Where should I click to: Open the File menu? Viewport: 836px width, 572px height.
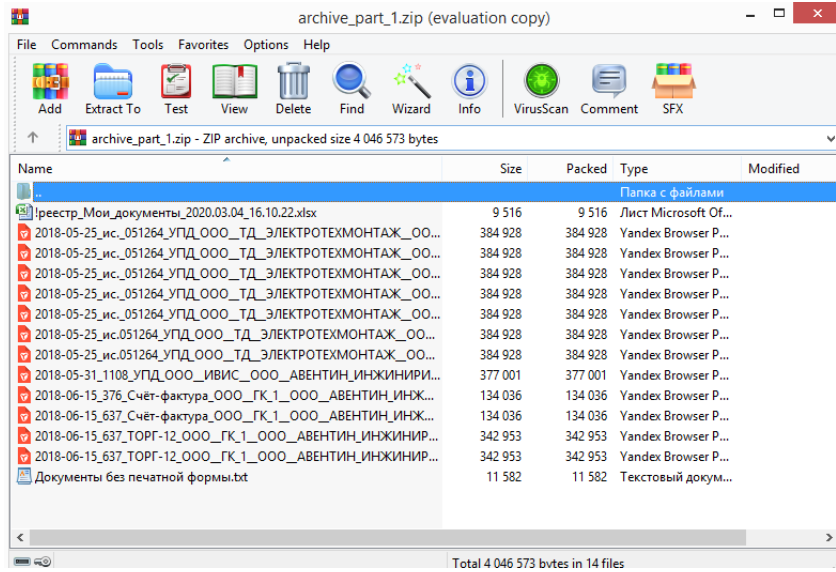point(27,45)
